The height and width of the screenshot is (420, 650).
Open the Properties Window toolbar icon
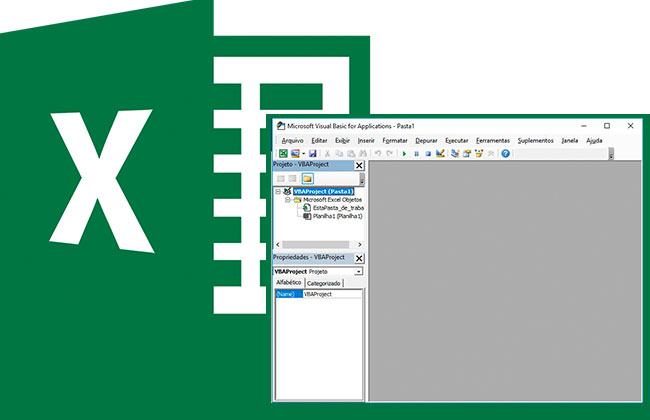tap(467, 154)
